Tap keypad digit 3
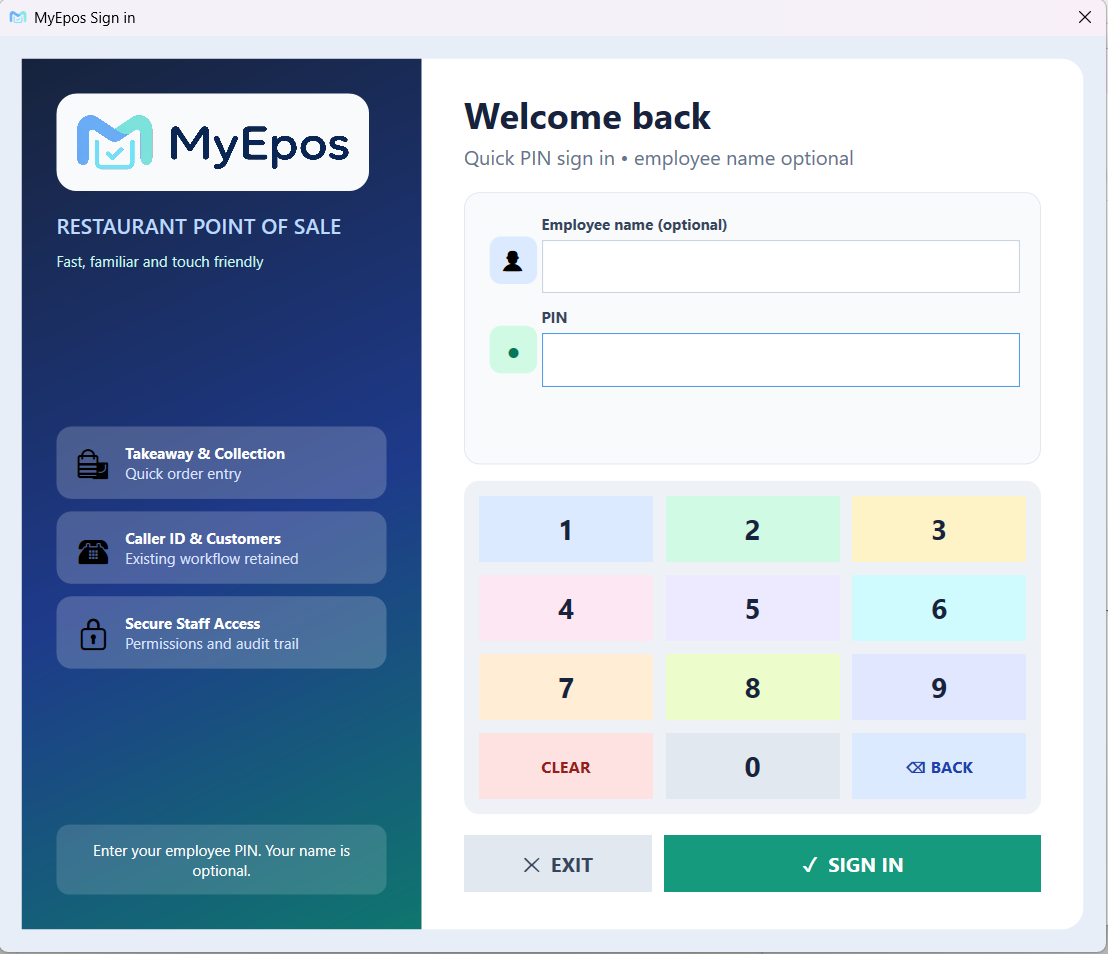 pyautogui.click(x=938, y=529)
